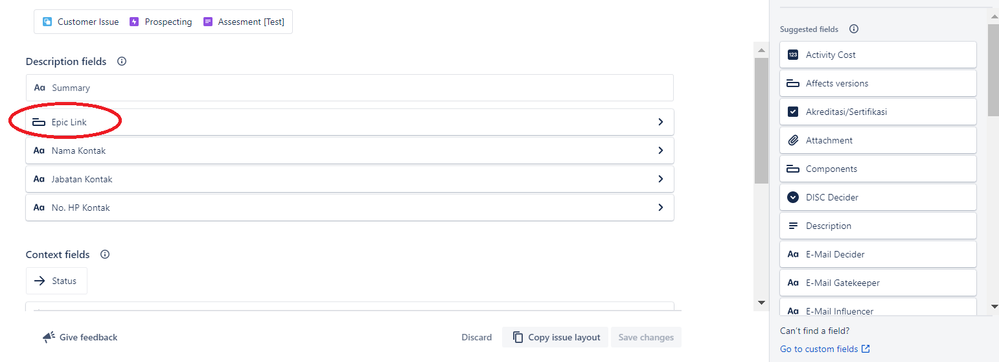Select the Assesment [Test] issue type
The image size is (999, 362).
point(243,22)
